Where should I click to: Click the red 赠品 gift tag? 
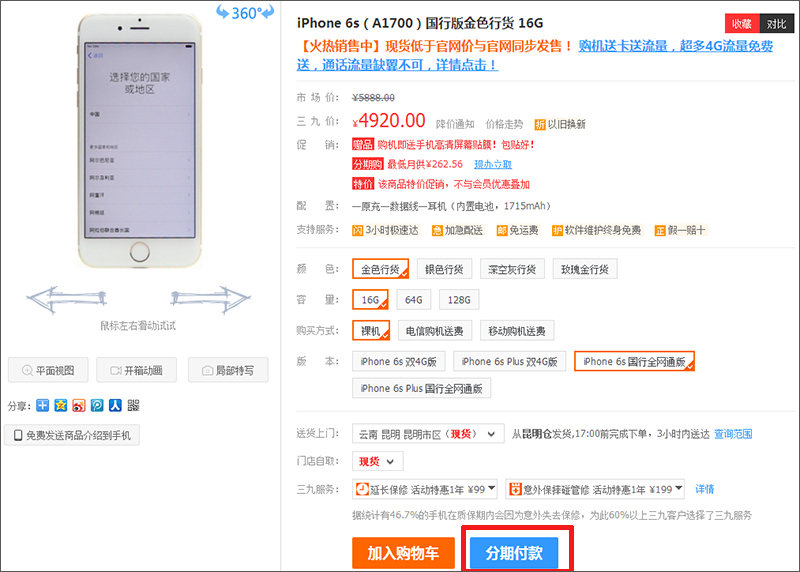363,144
